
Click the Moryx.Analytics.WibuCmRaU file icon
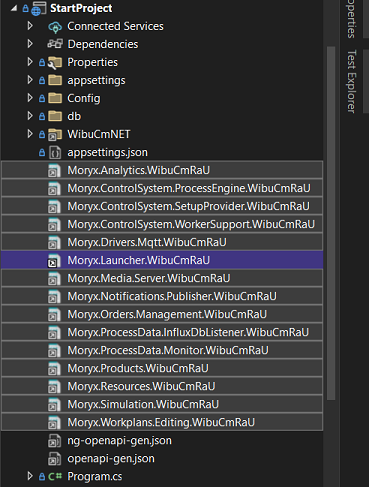point(54,170)
